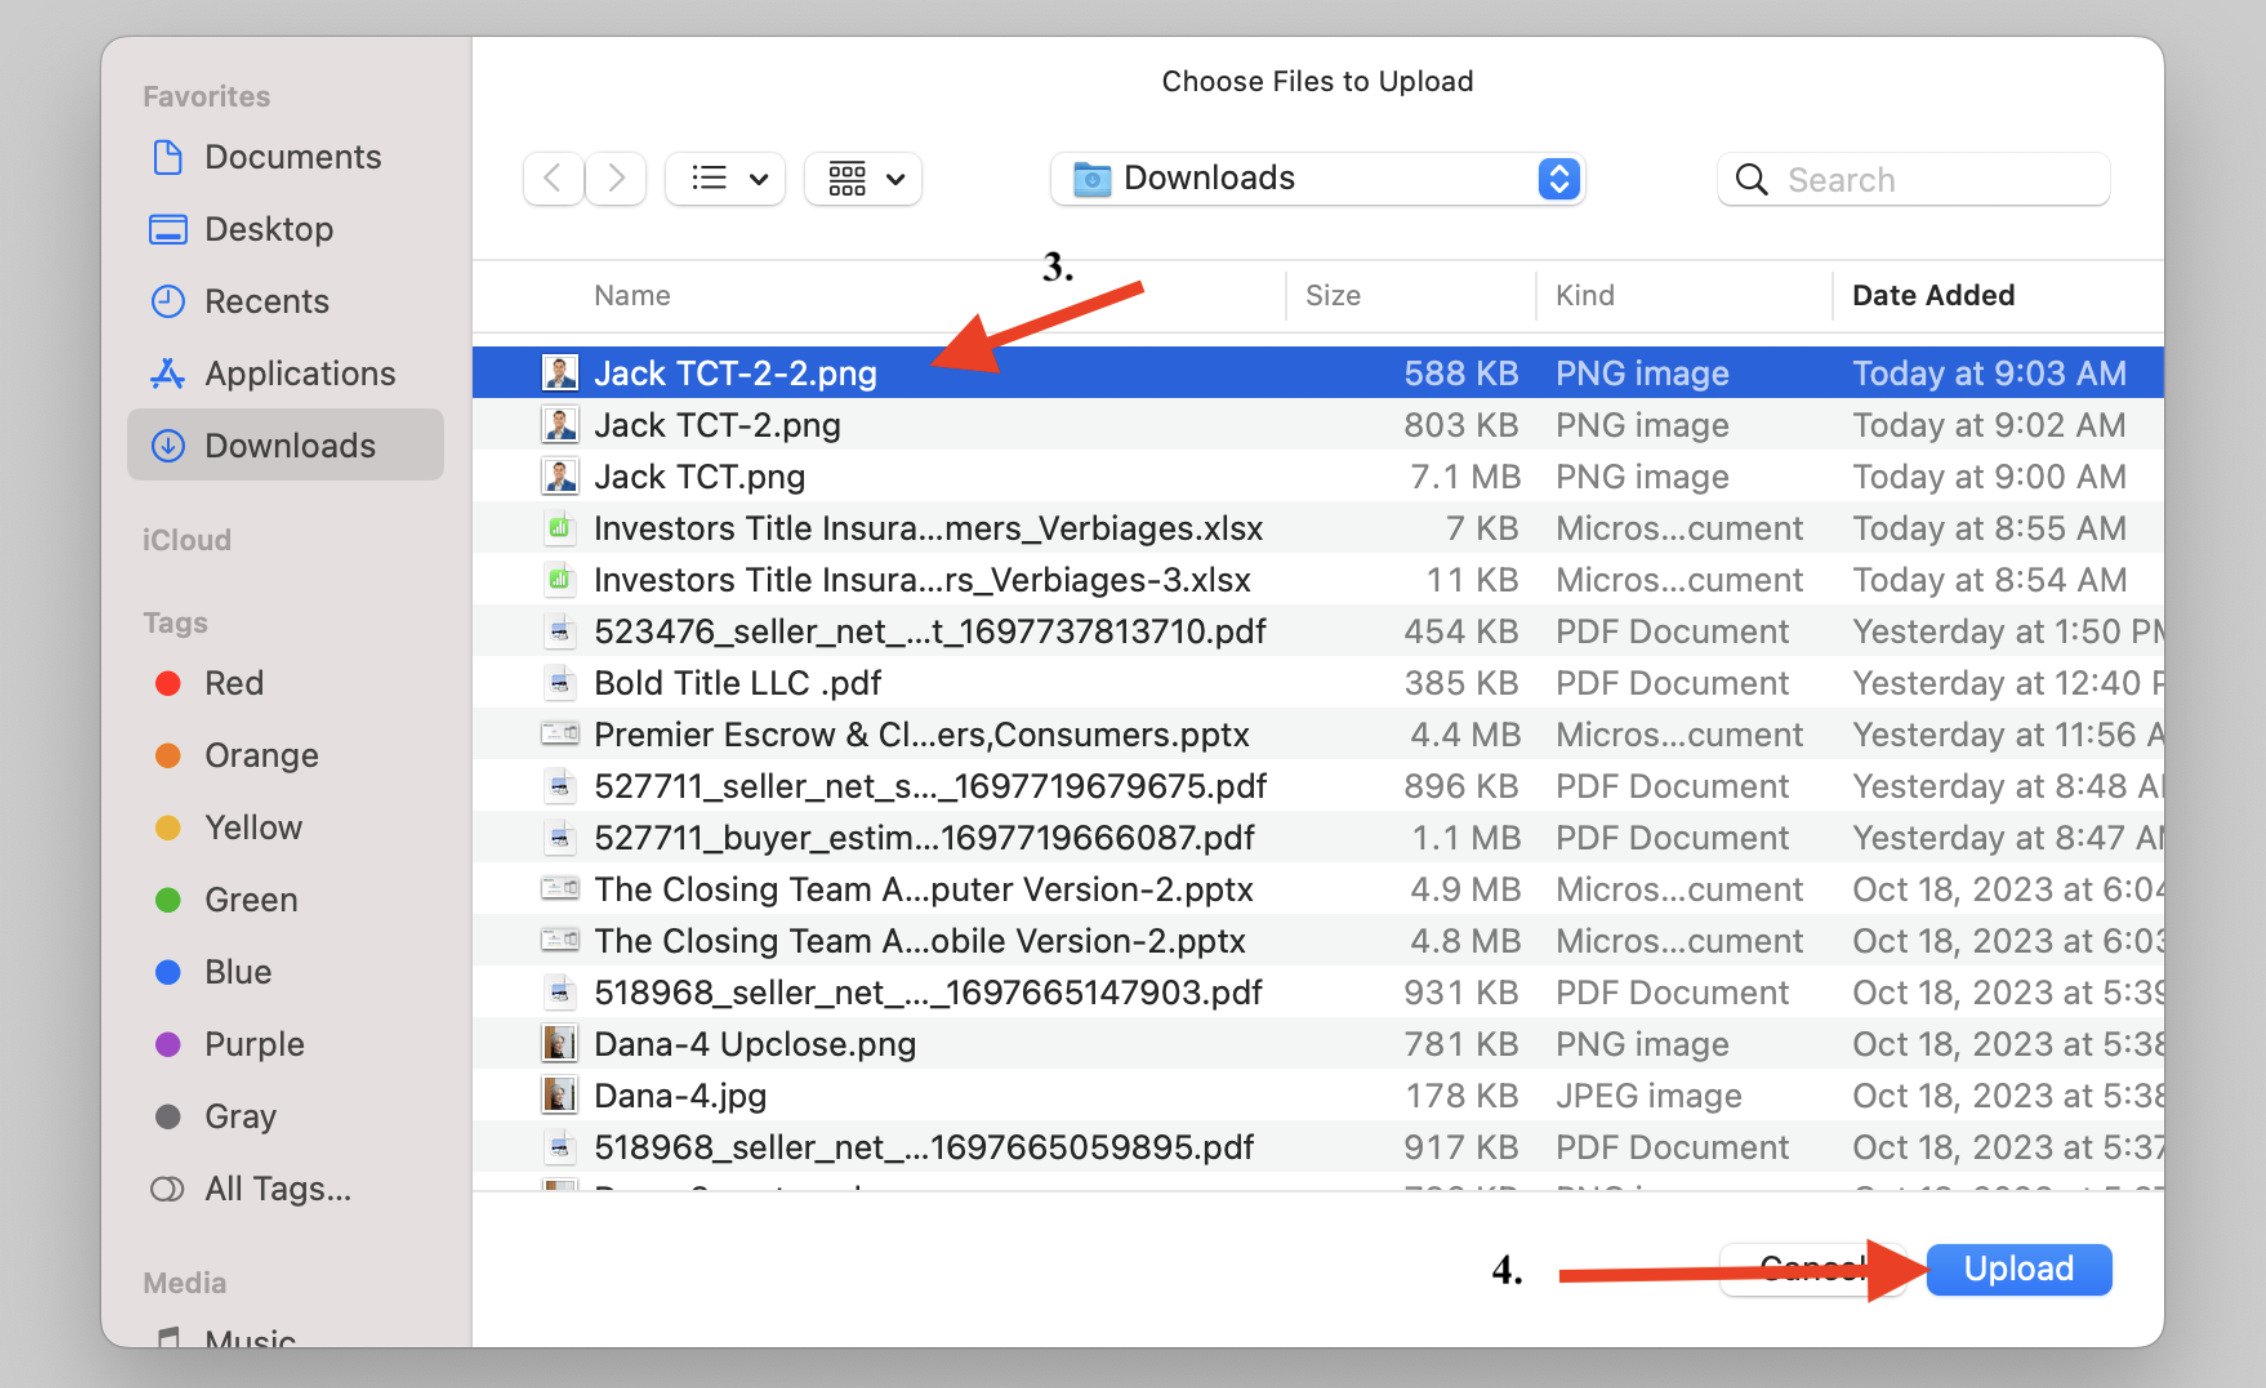Select the Dana-4 Upclose.png file
The height and width of the screenshot is (1388, 2266).
click(754, 1044)
